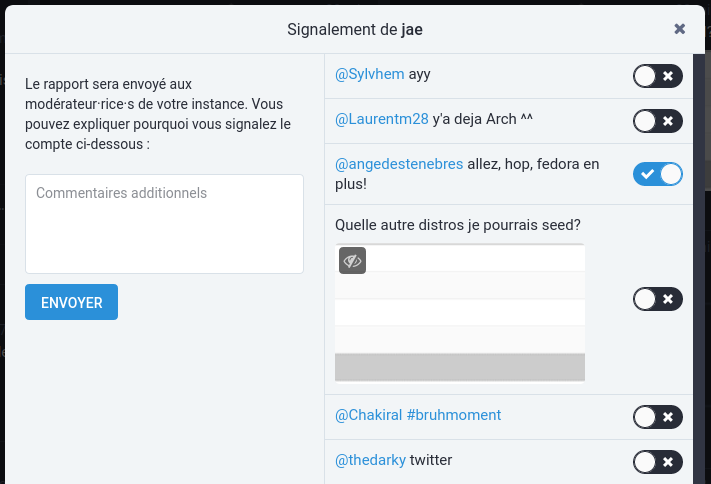Enable the @Chakiral #bruhmoment status toggle
Screen dimensions: 711x484
(x=658, y=417)
